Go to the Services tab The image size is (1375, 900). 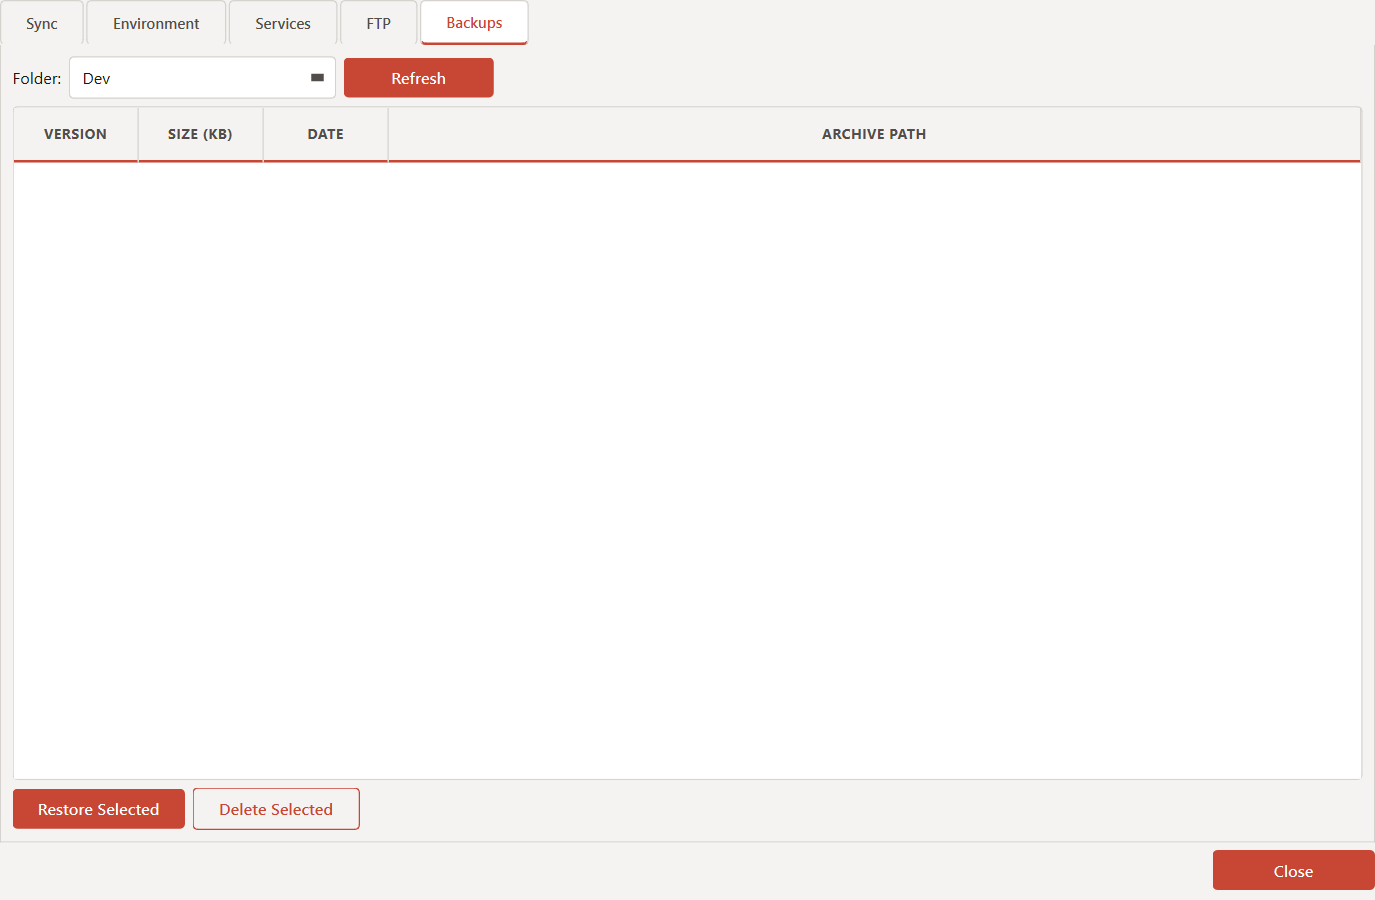point(283,24)
